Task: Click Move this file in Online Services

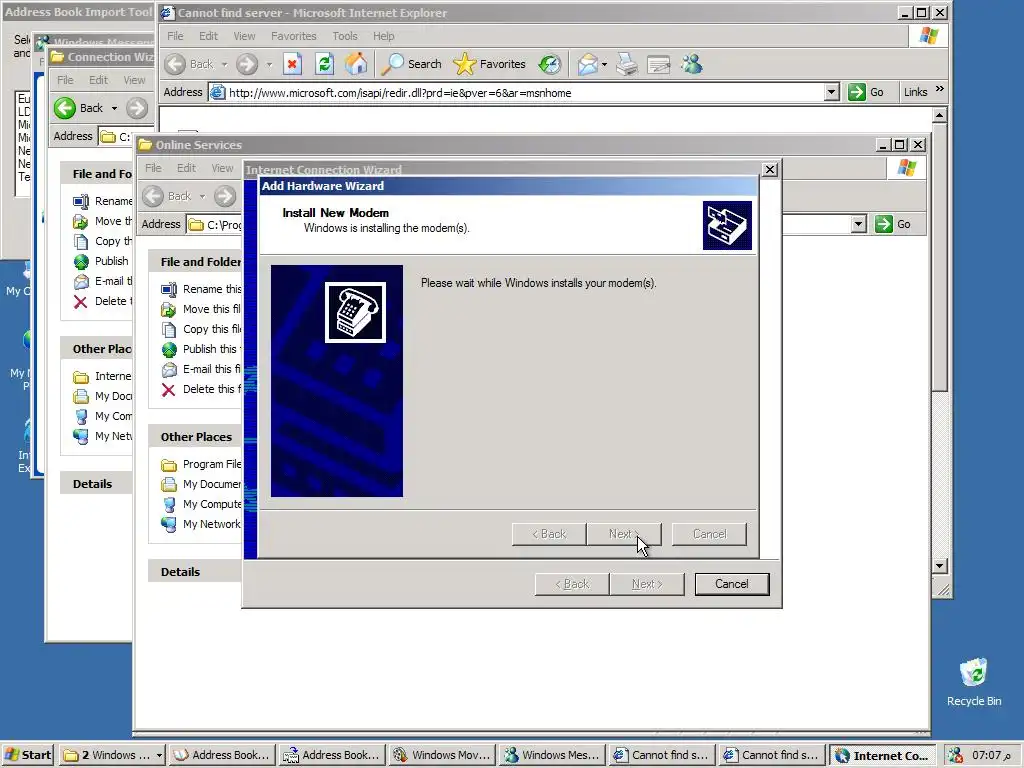Action: pyautogui.click(x=200, y=309)
